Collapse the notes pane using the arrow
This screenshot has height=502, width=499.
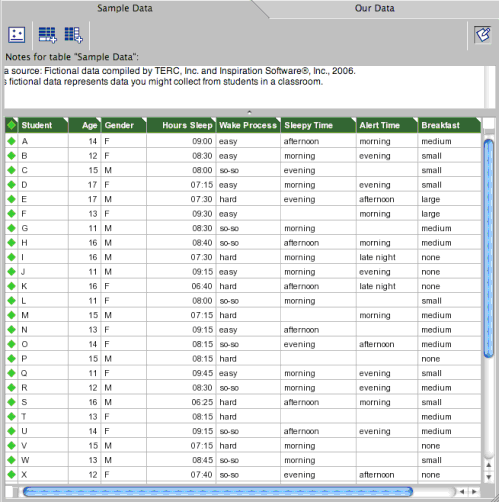249,112
